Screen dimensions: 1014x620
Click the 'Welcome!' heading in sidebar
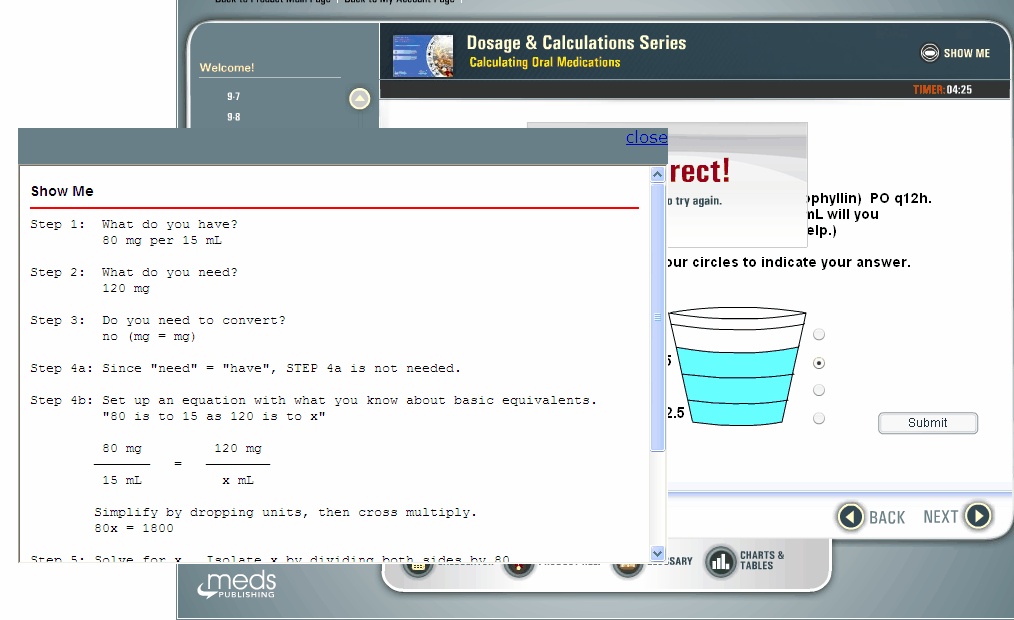click(x=226, y=67)
